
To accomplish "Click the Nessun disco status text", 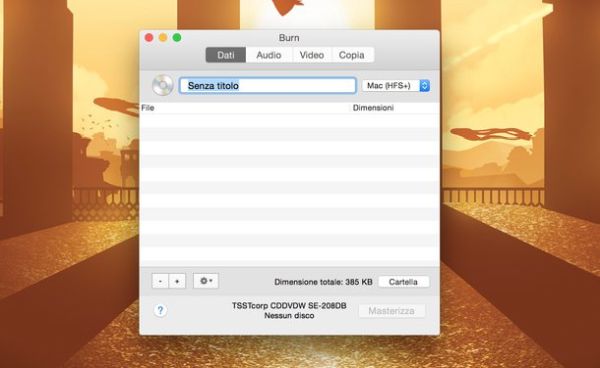I will coord(289,316).
